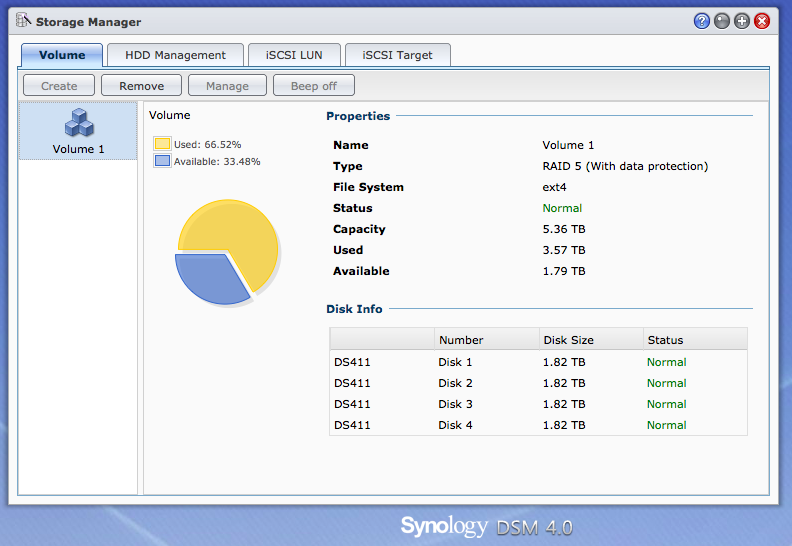Minimize Storage Manager using the gray button
This screenshot has width=792, height=546.
(x=722, y=21)
